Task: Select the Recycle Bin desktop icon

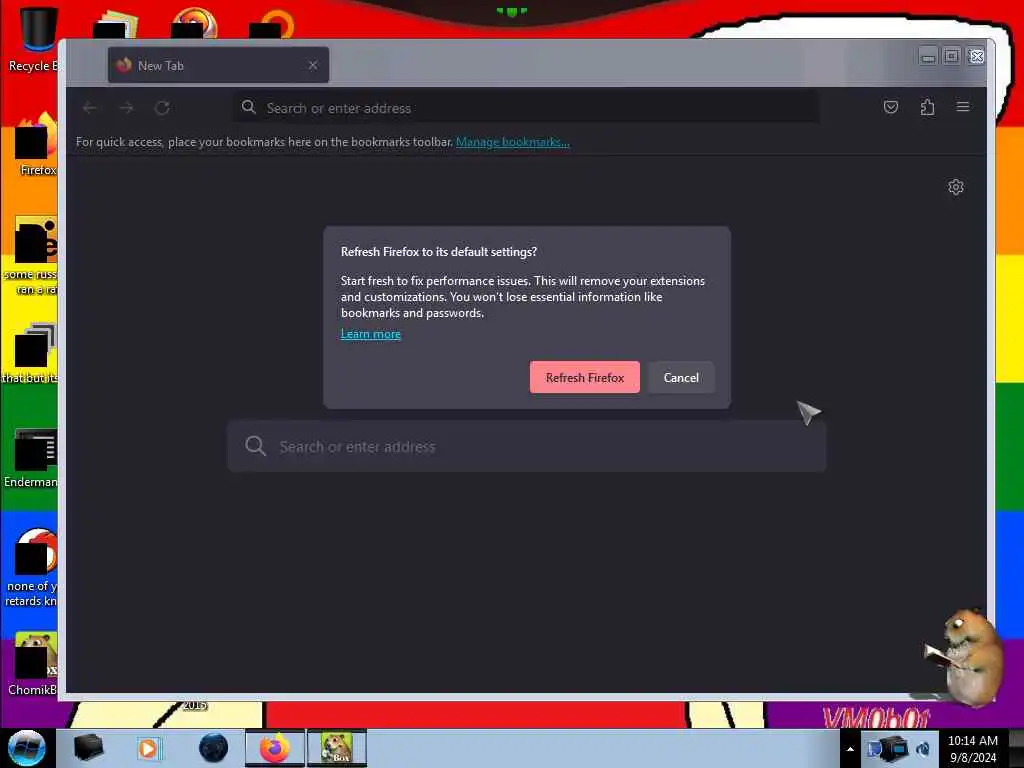Action: point(34,39)
